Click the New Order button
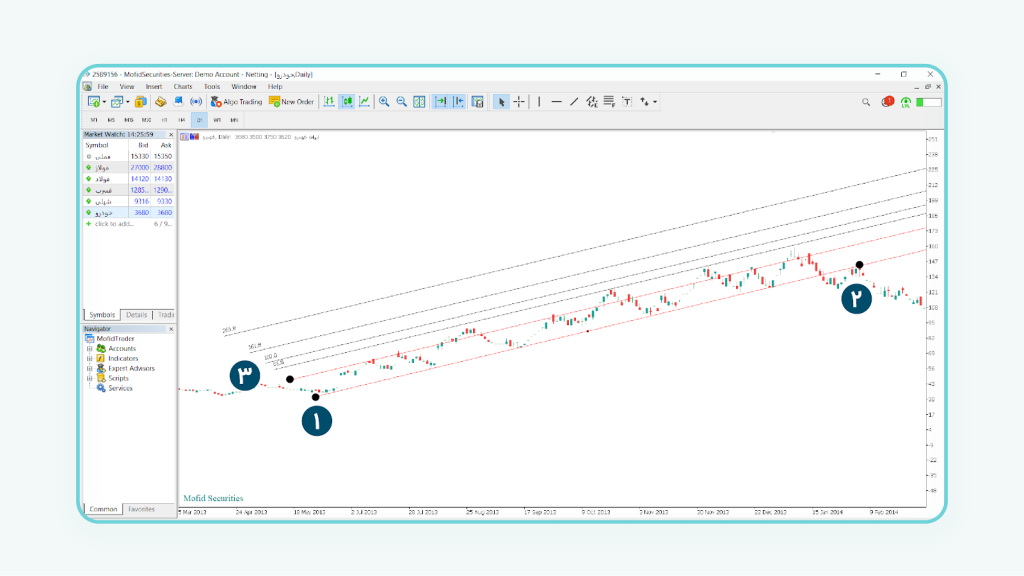Screen dimensions: 1024x576 [x=291, y=102]
